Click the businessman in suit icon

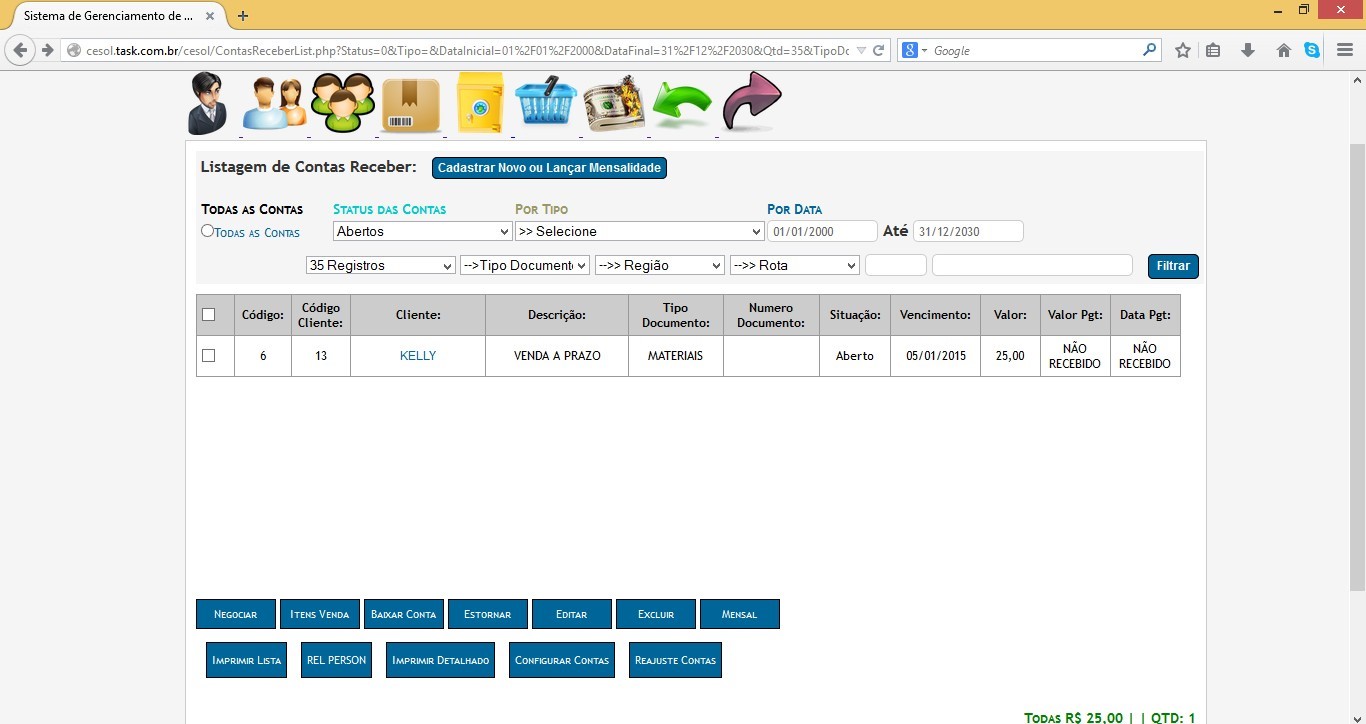tap(208, 104)
